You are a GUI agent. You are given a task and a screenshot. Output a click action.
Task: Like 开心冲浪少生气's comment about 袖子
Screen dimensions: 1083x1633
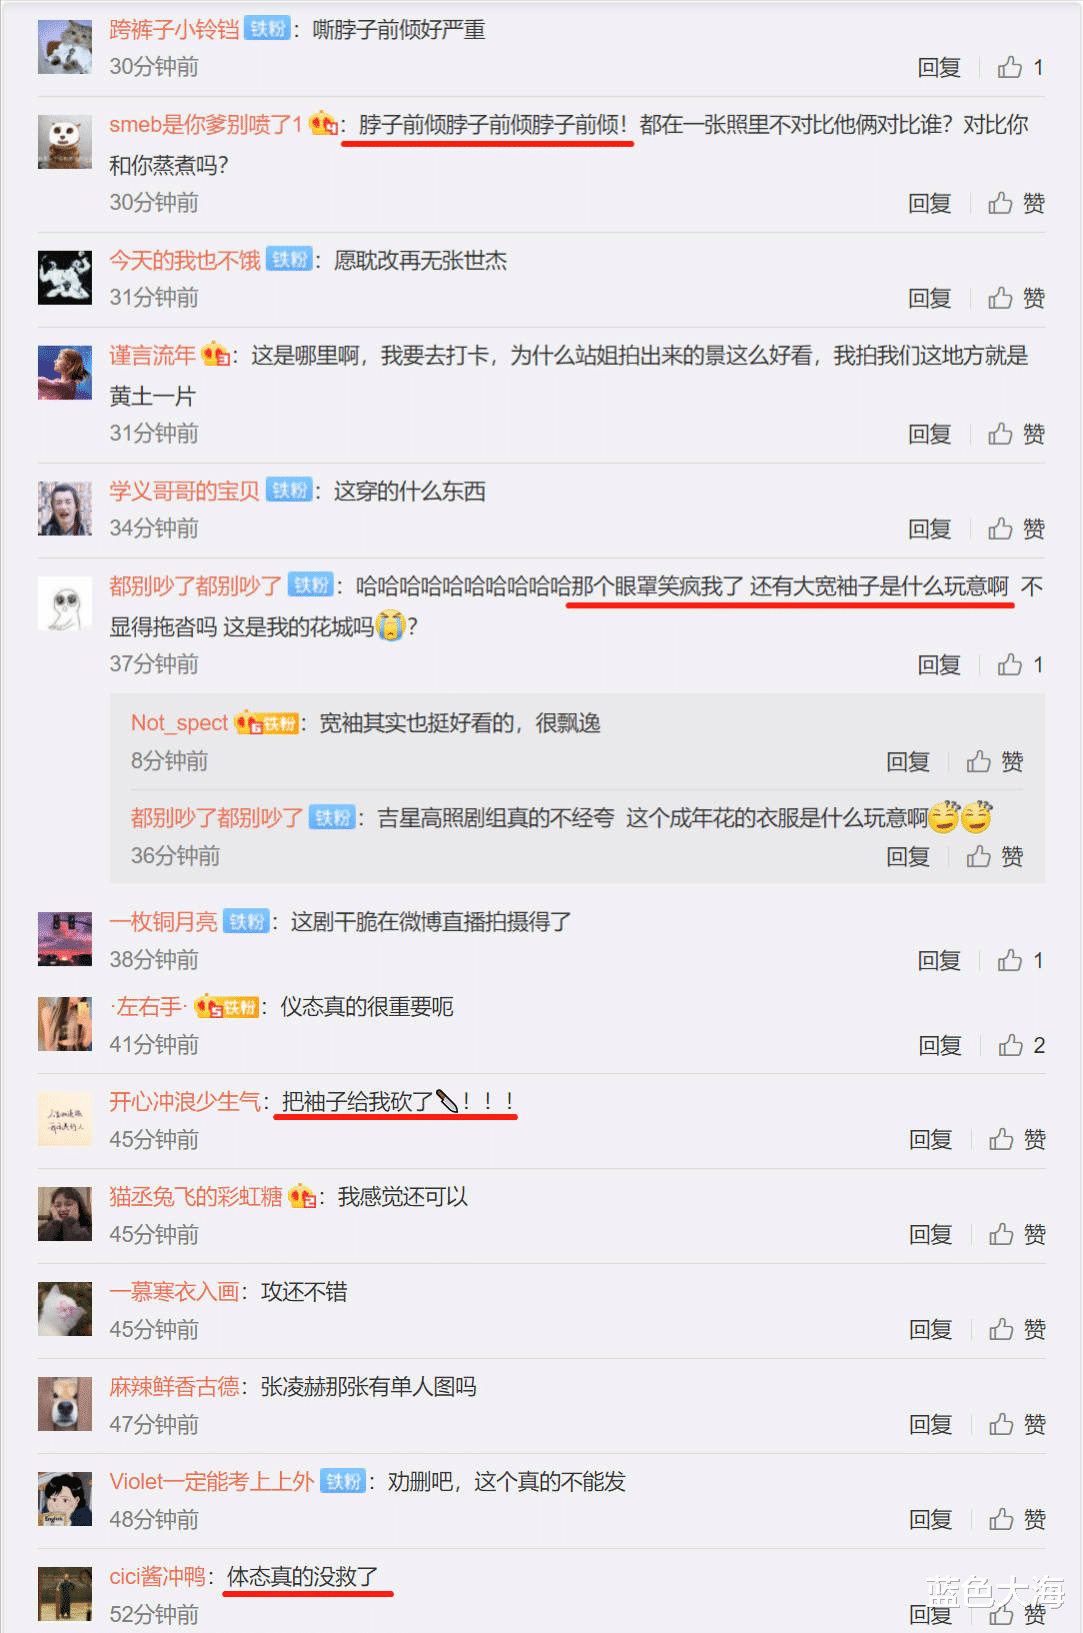point(1017,1140)
